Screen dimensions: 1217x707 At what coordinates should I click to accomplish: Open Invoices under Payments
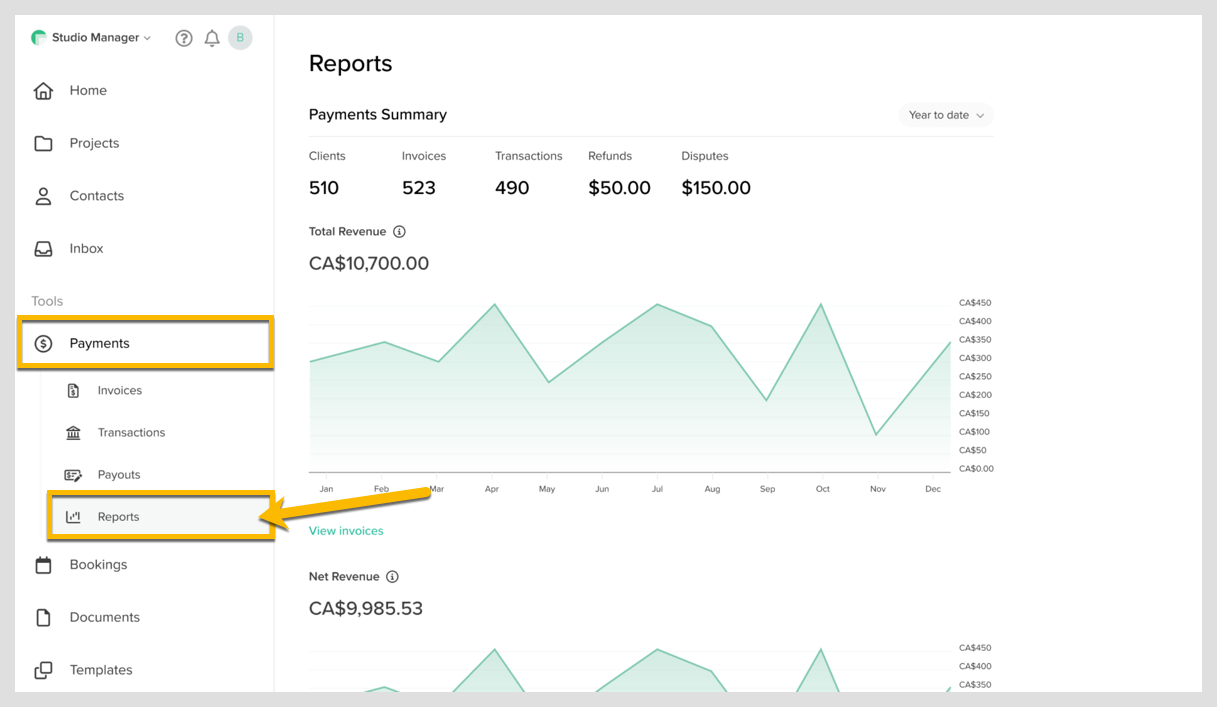tap(119, 391)
